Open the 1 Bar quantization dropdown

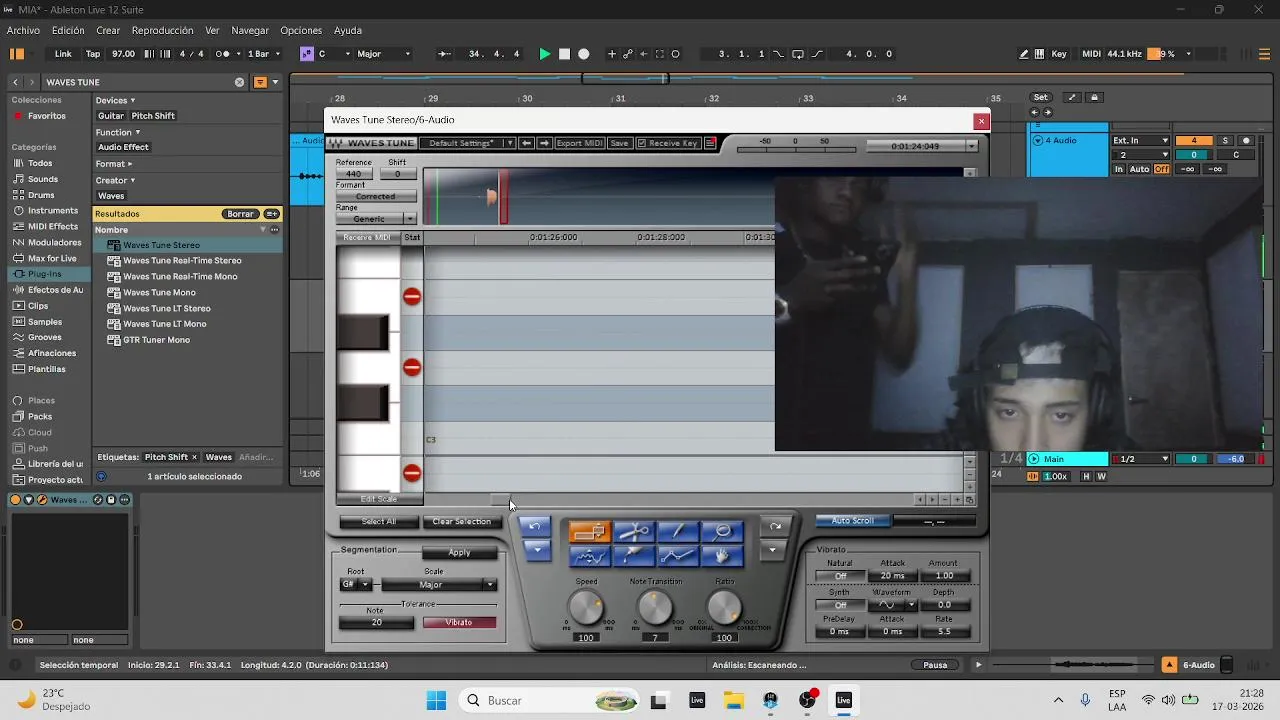[264, 54]
